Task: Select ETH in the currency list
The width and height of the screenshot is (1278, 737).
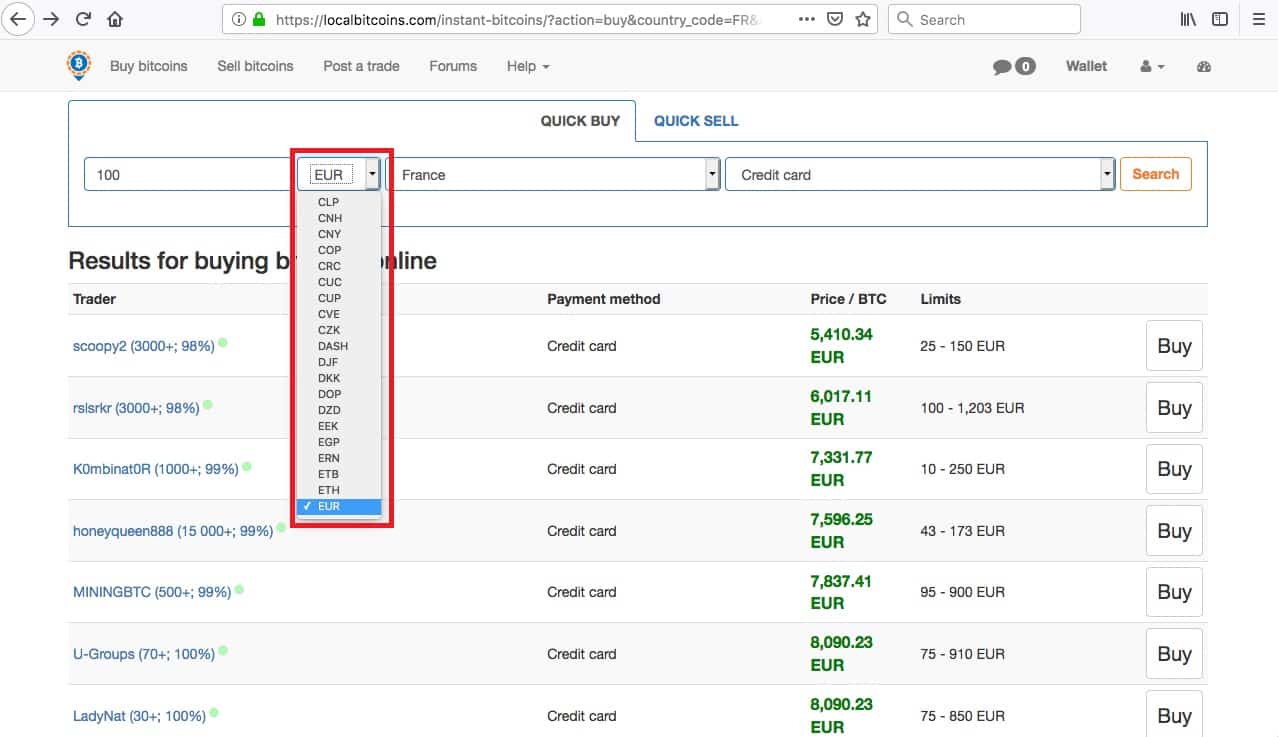Action: coord(339,490)
